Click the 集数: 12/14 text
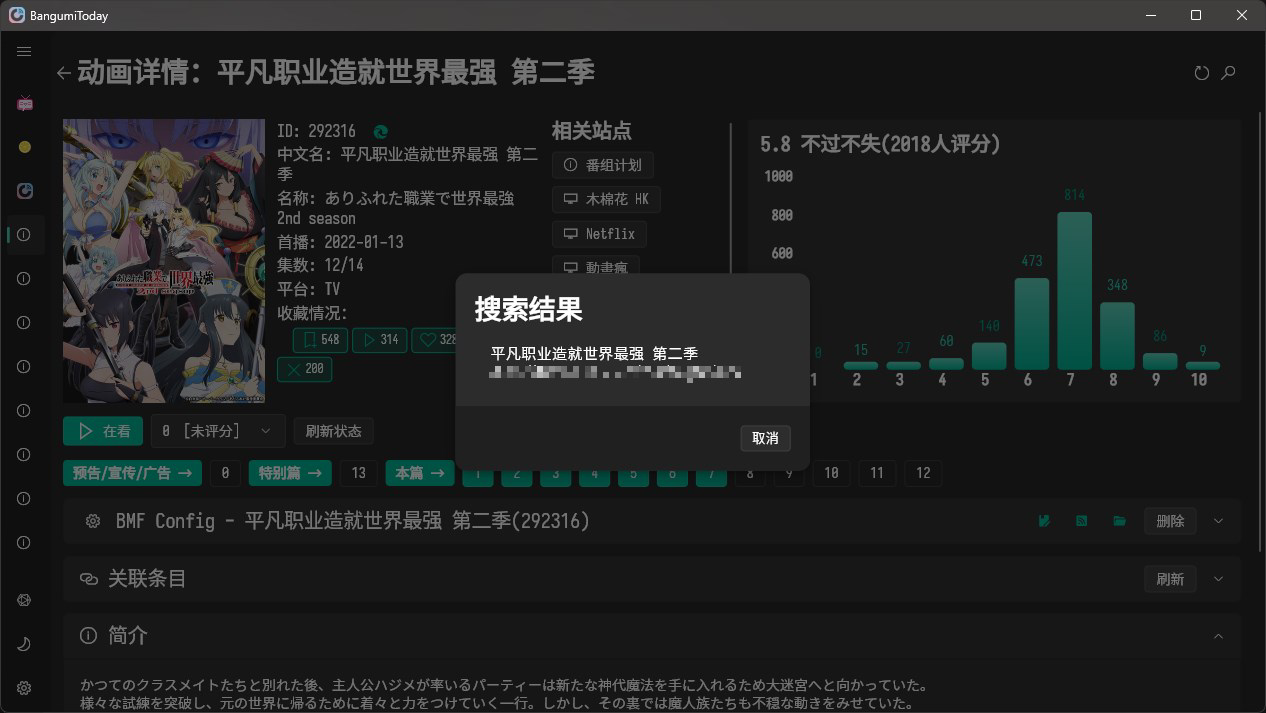 [x=320, y=266]
